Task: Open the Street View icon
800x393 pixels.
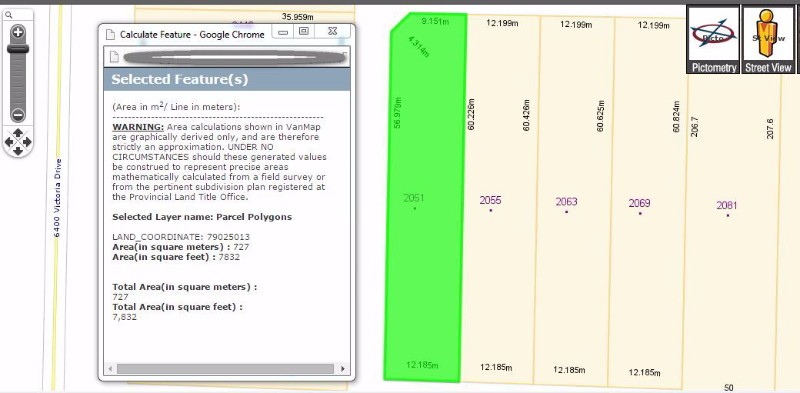Action: [x=768, y=40]
